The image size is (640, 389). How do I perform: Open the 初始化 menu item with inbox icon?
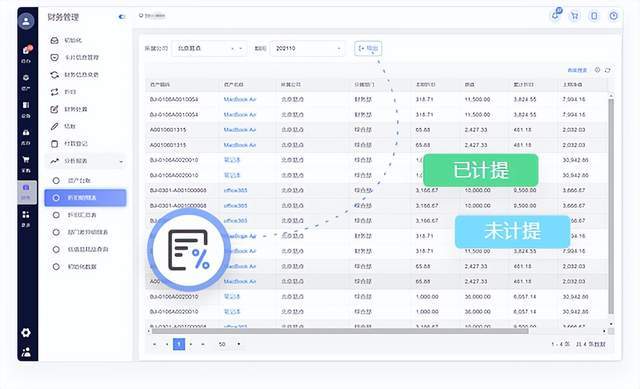(x=86, y=40)
